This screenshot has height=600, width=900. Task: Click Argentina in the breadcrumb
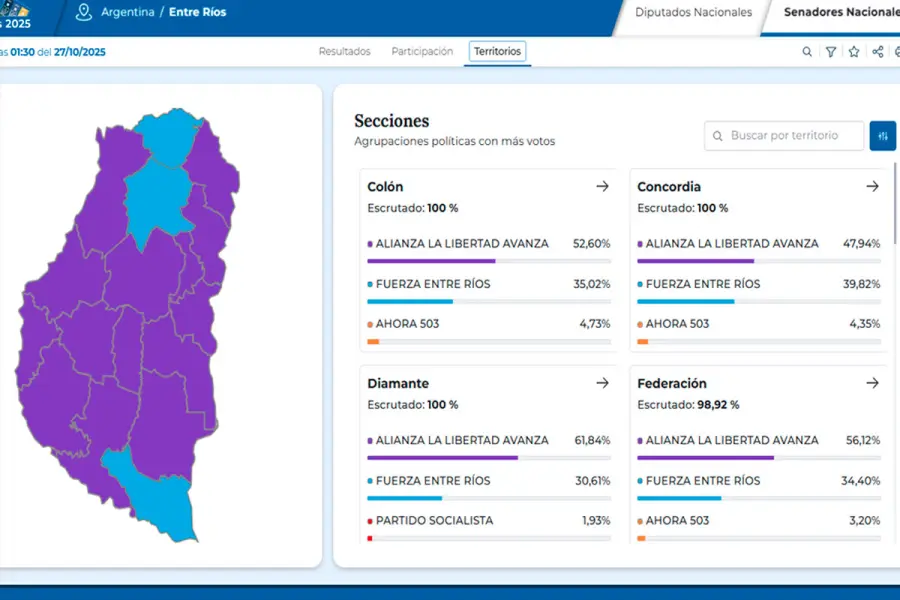pyautogui.click(x=128, y=13)
